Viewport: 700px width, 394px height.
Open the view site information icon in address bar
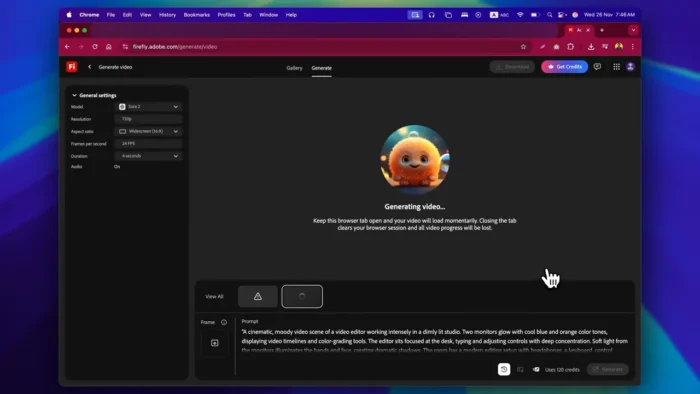coord(125,47)
